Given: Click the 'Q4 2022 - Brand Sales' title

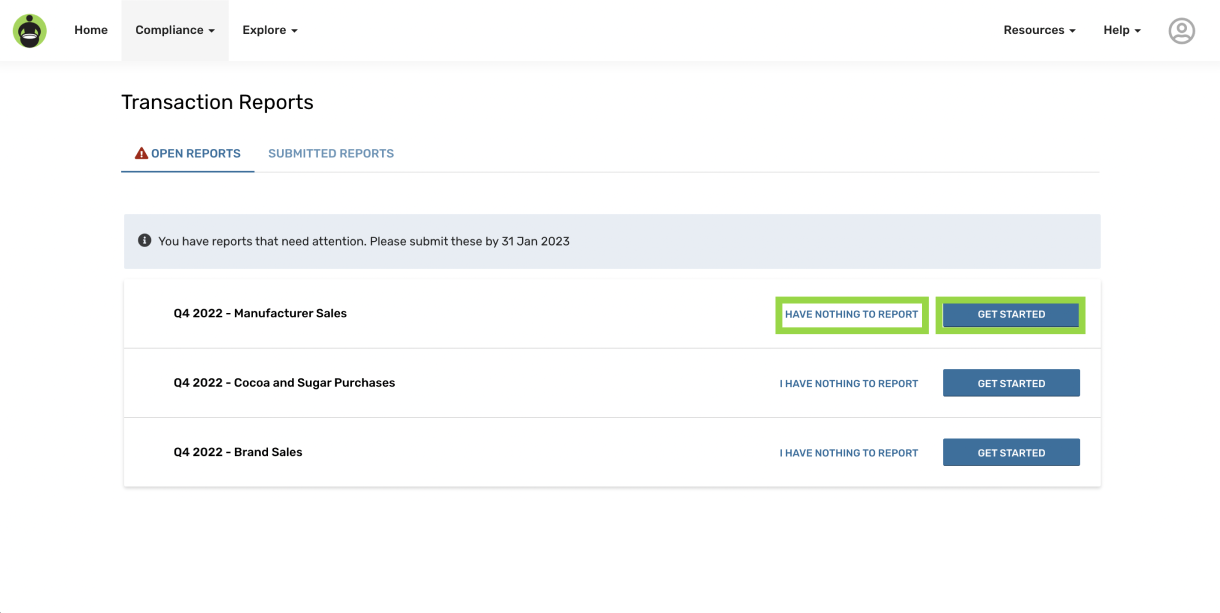Looking at the screenshot, I should (x=238, y=452).
